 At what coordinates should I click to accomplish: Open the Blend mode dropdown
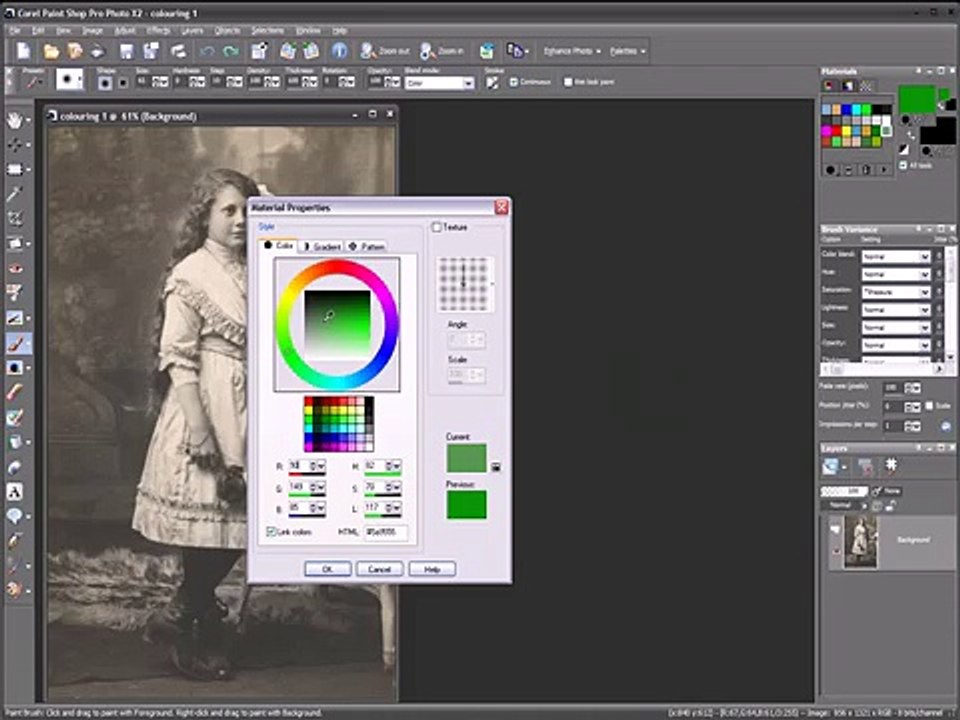point(440,83)
